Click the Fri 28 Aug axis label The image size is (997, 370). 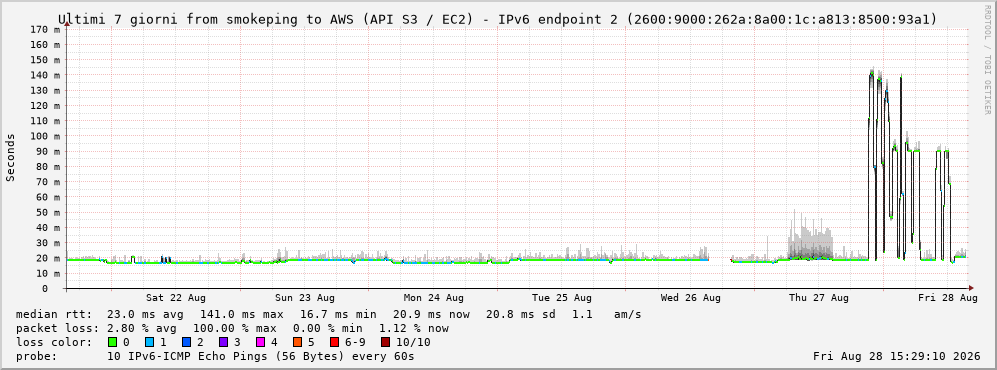(x=947, y=298)
